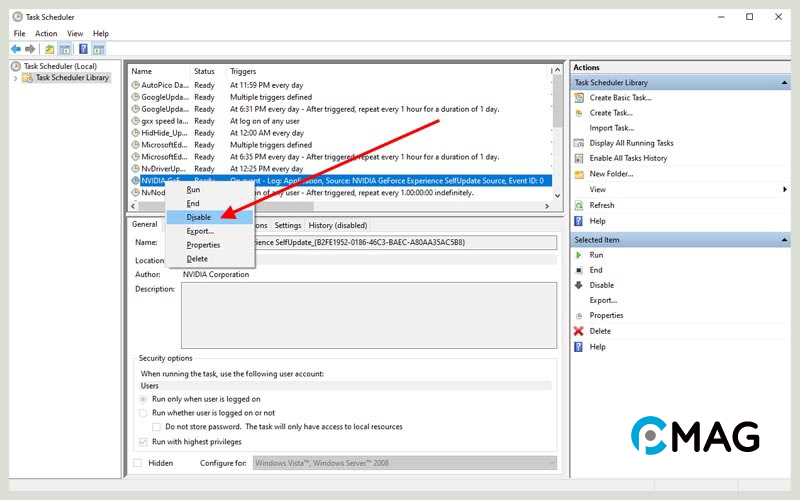Image resolution: width=800 pixels, height=500 pixels.
Task: Toggle Do not store password checkbox
Action: [156, 427]
